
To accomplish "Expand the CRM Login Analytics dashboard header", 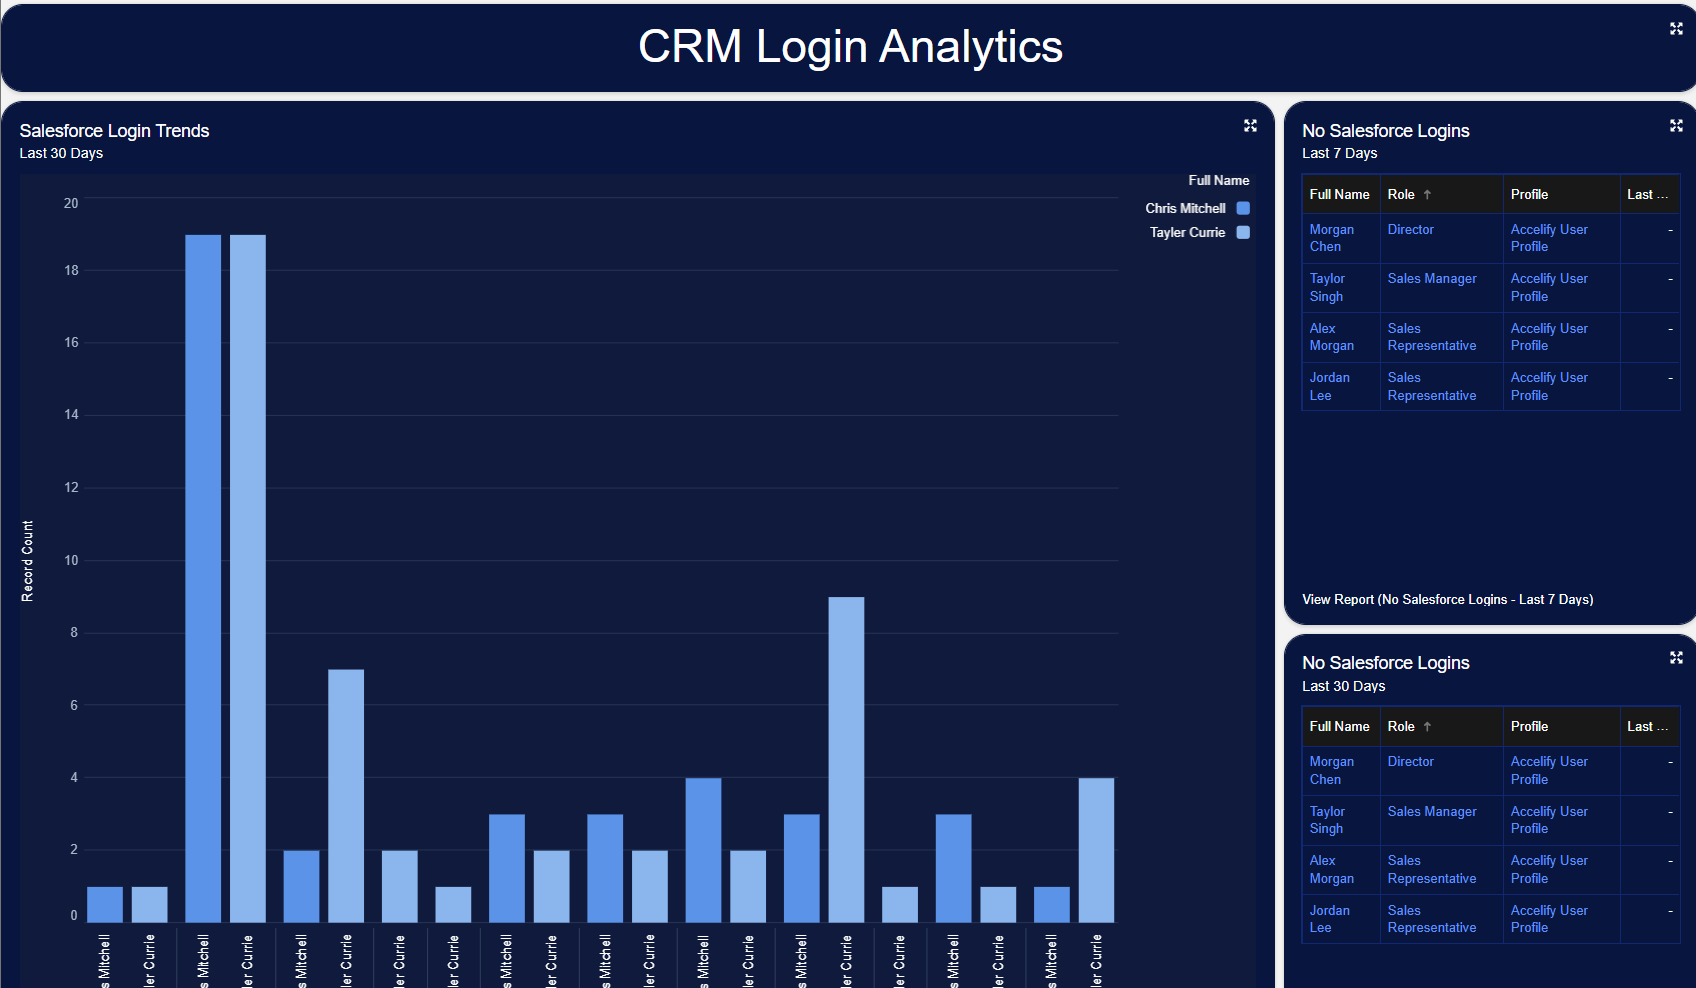I will pos(1676,29).
